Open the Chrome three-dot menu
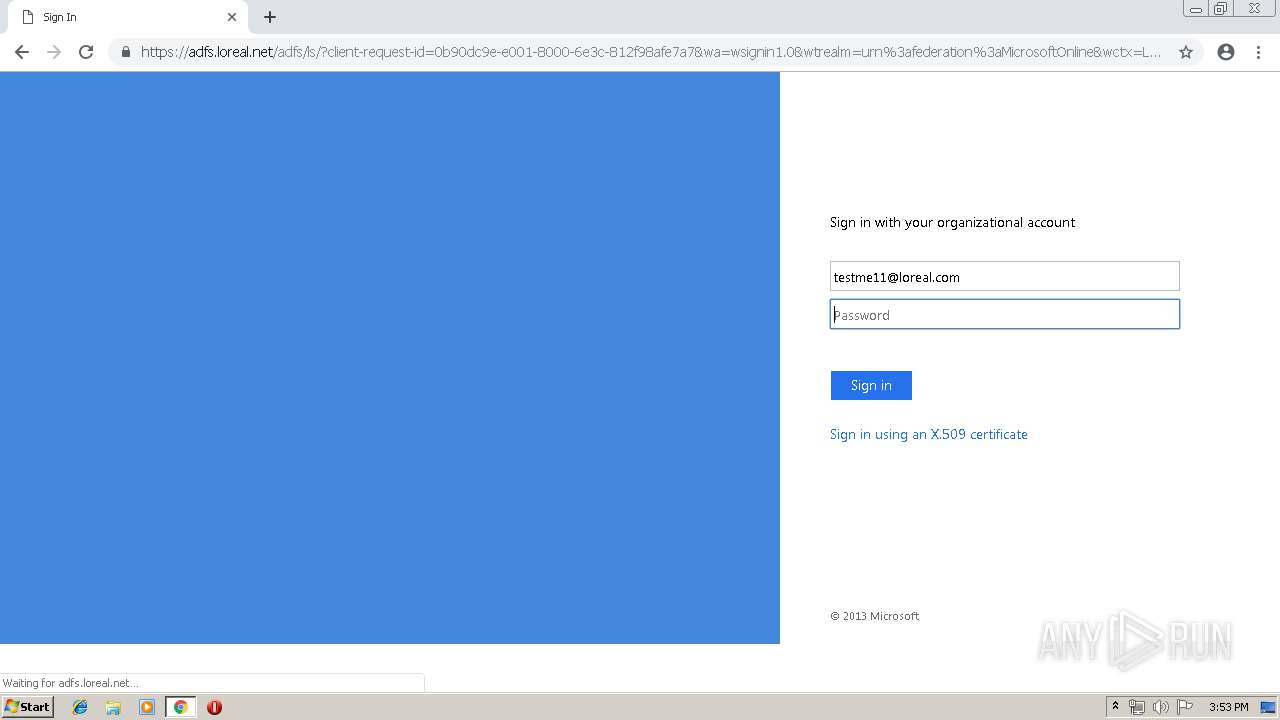The image size is (1280, 720). 1258,52
